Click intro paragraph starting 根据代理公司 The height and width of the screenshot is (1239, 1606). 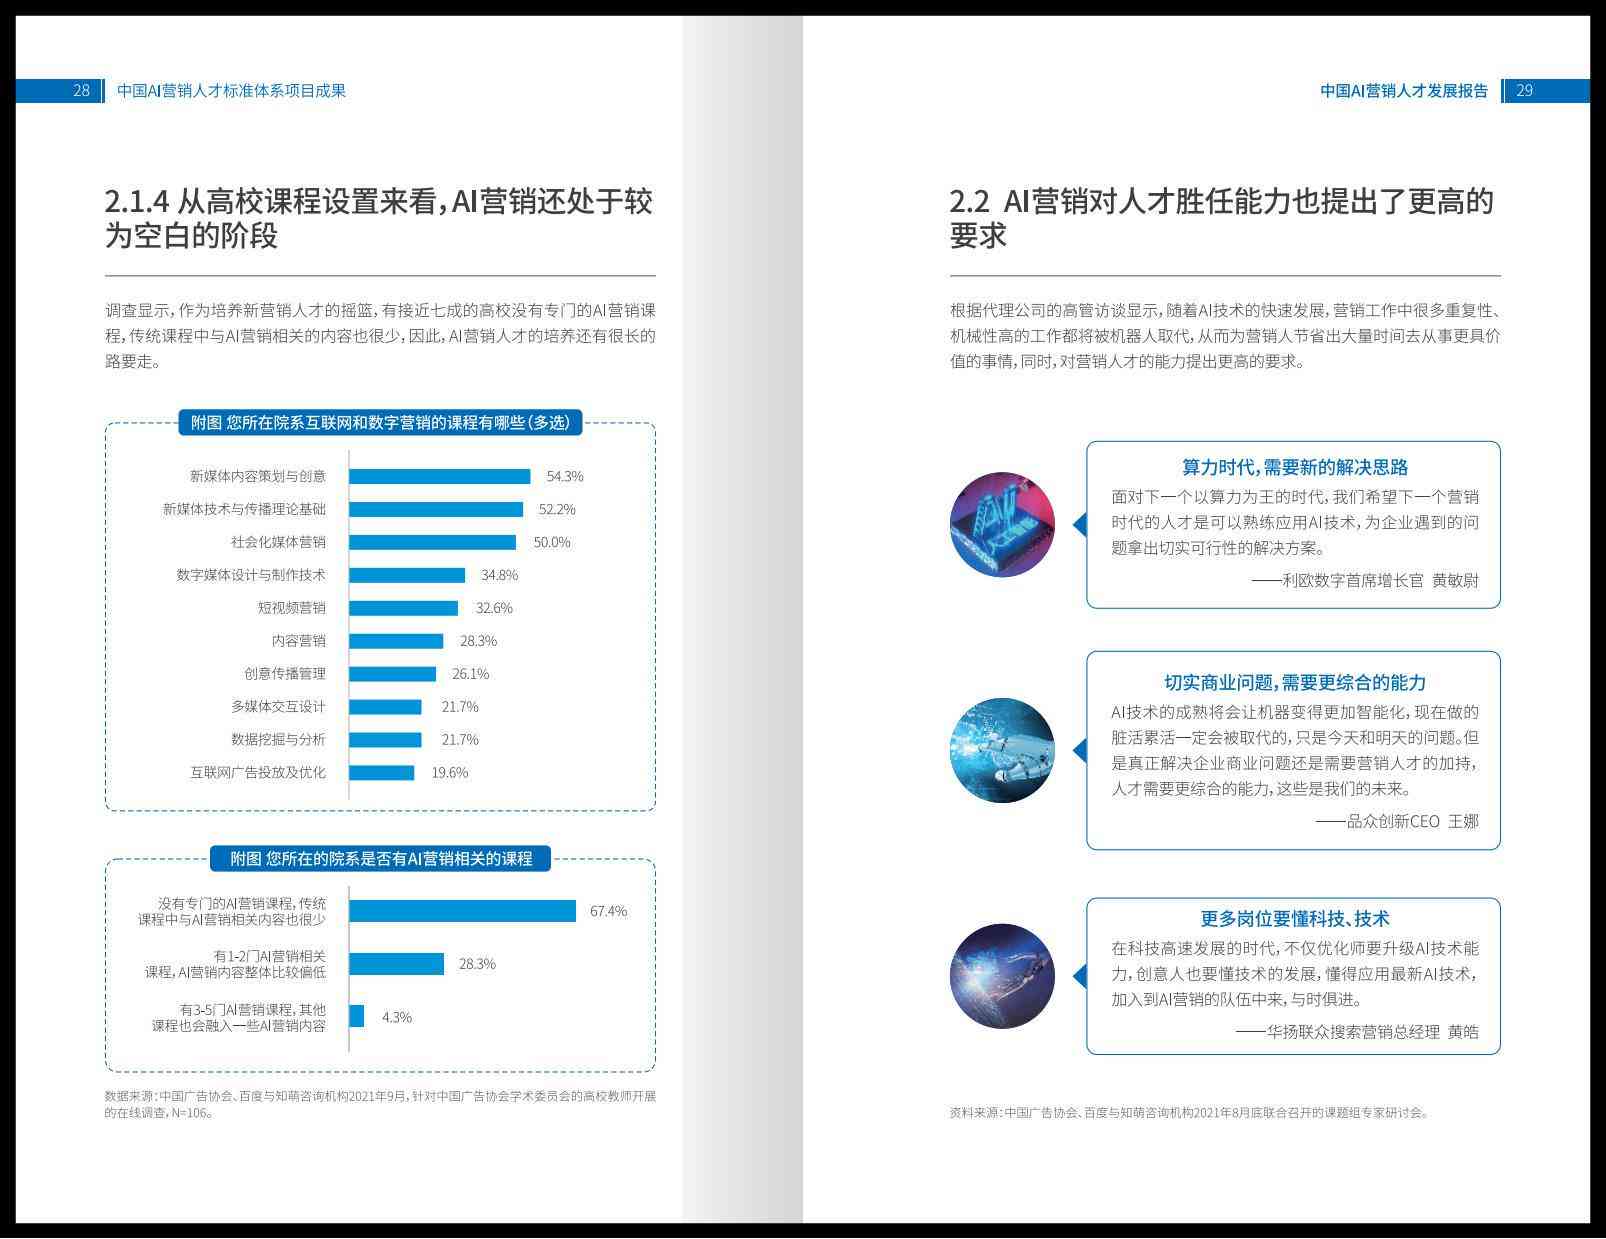click(x=1224, y=336)
